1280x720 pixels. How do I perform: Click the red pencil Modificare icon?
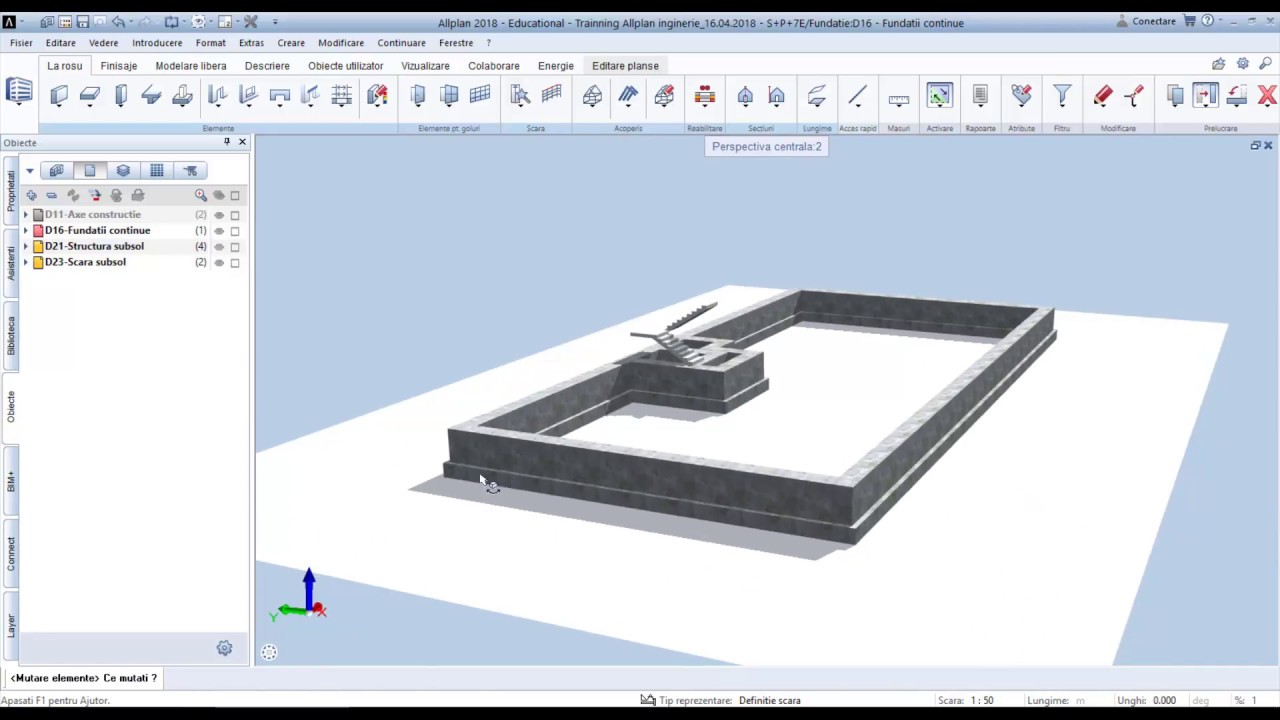[1103, 96]
